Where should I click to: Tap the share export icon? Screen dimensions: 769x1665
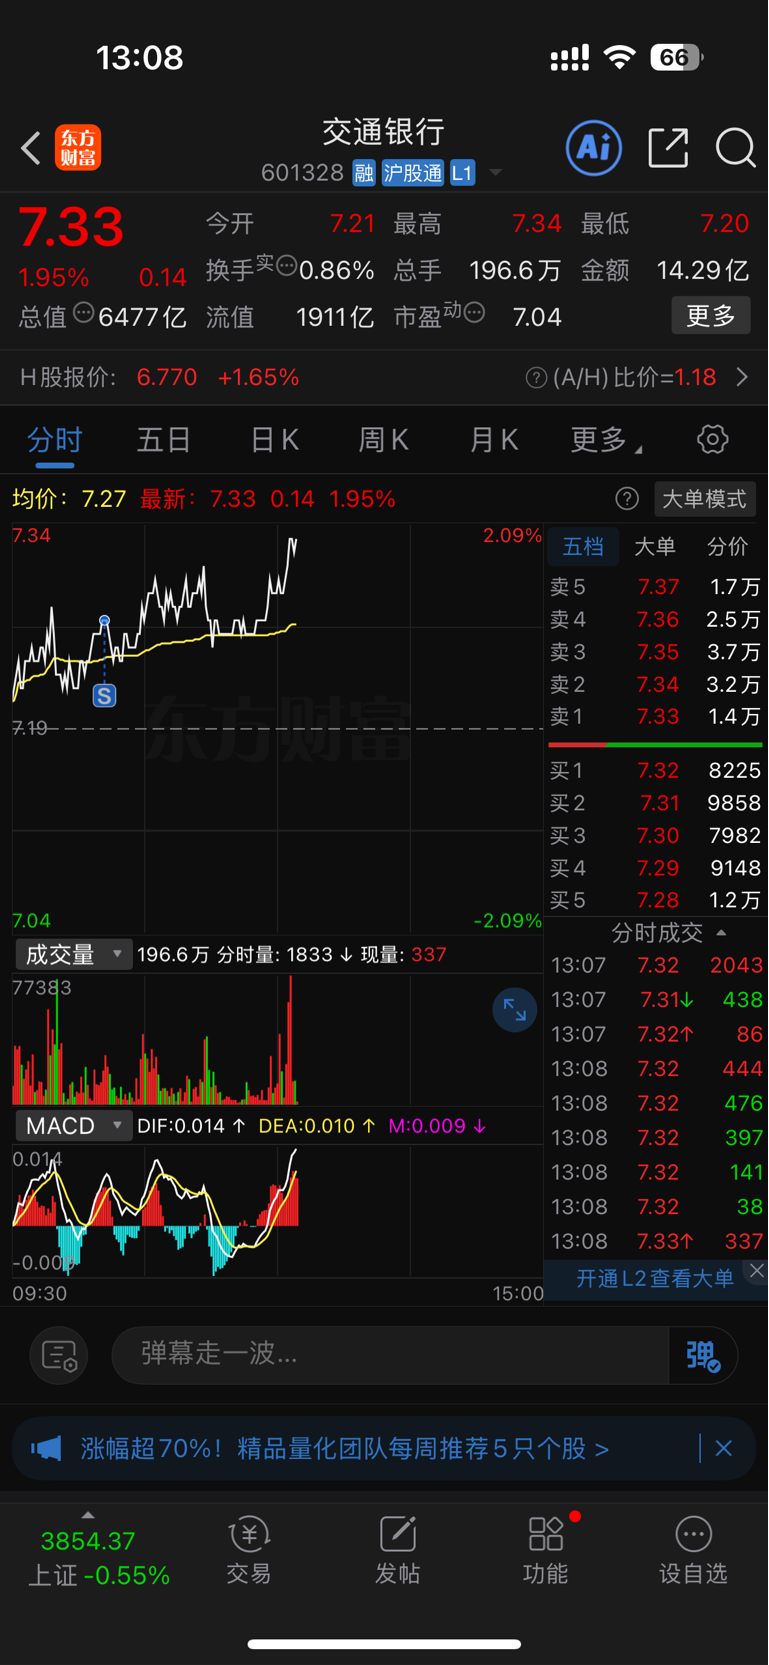(x=668, y=148)
